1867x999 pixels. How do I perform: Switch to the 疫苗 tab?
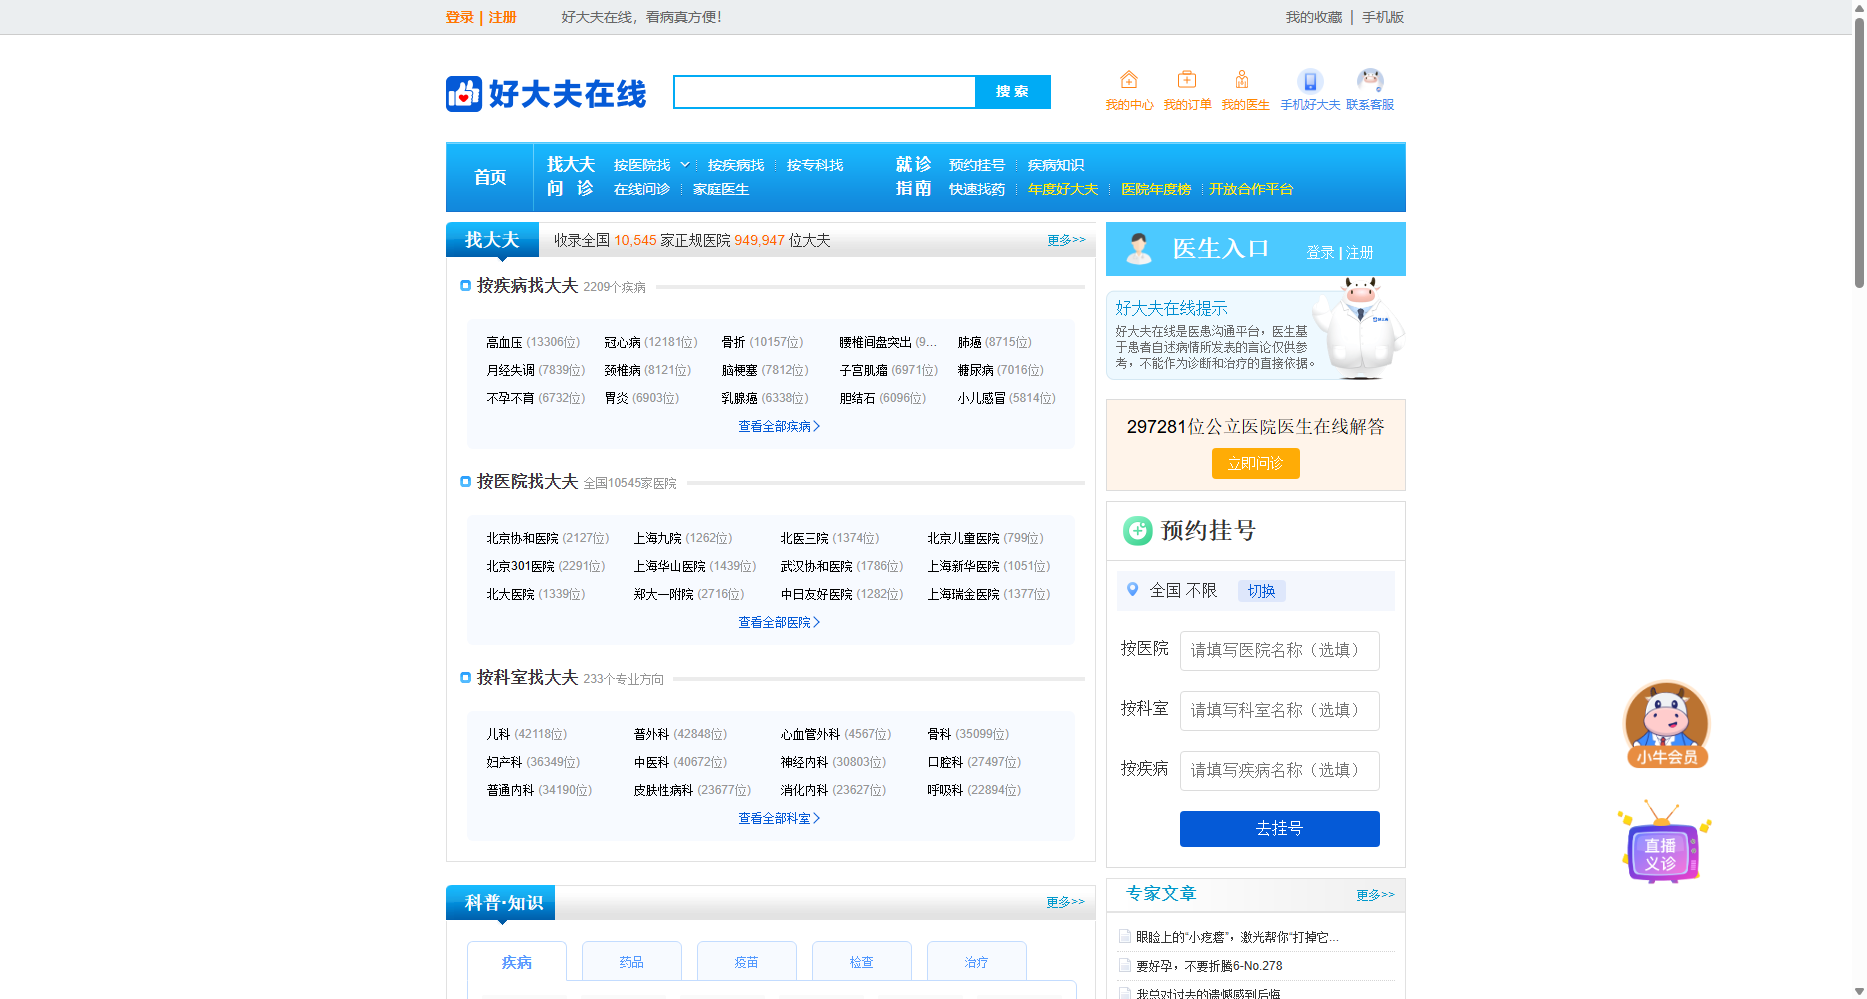coord(747,962)
